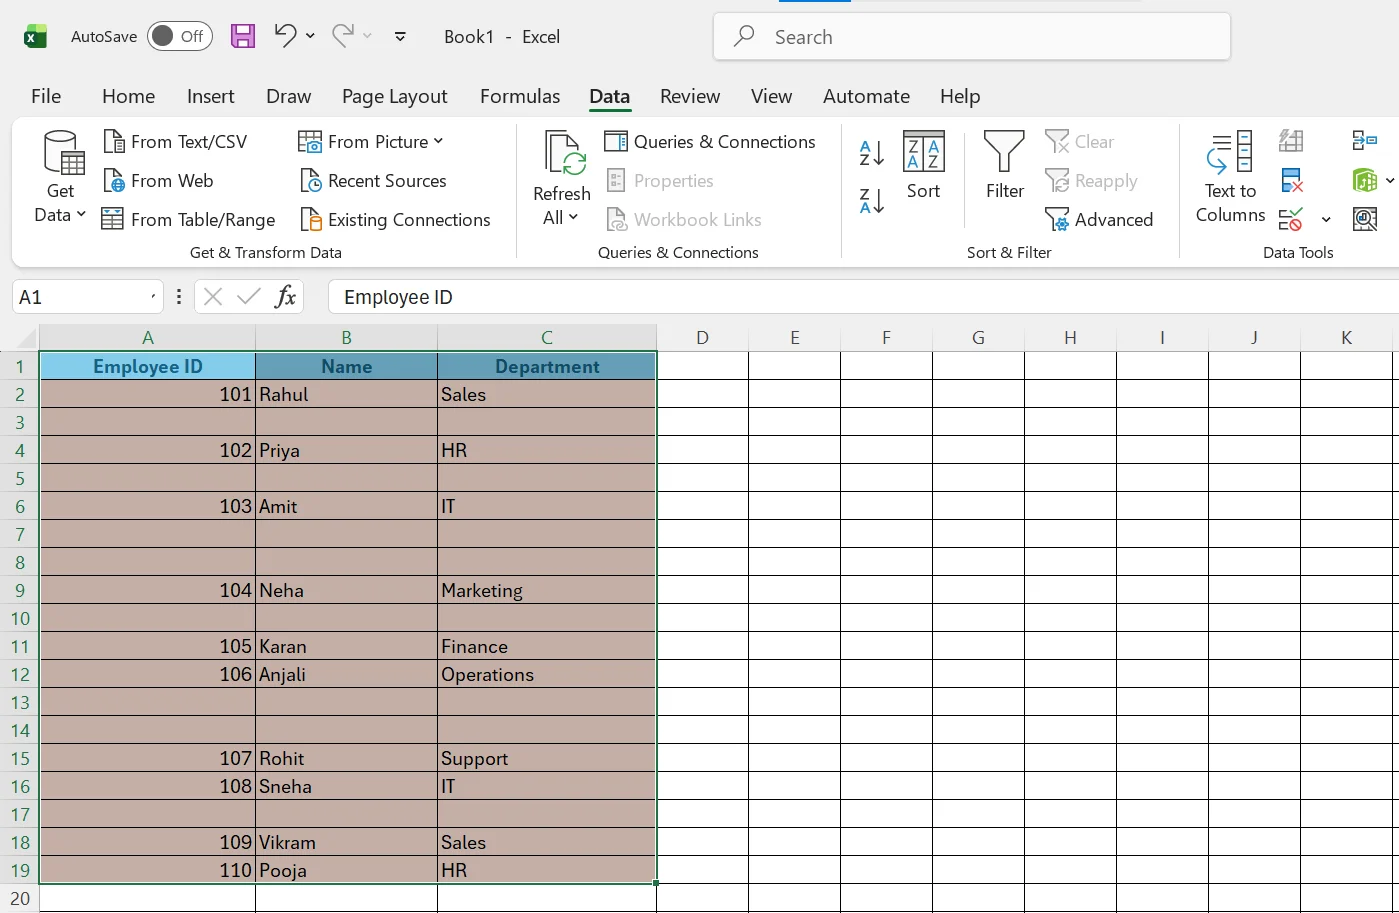Open Advanced filter options
Screen dimensions: 1399x913
pyautogui.click(x=1099, y=220)
